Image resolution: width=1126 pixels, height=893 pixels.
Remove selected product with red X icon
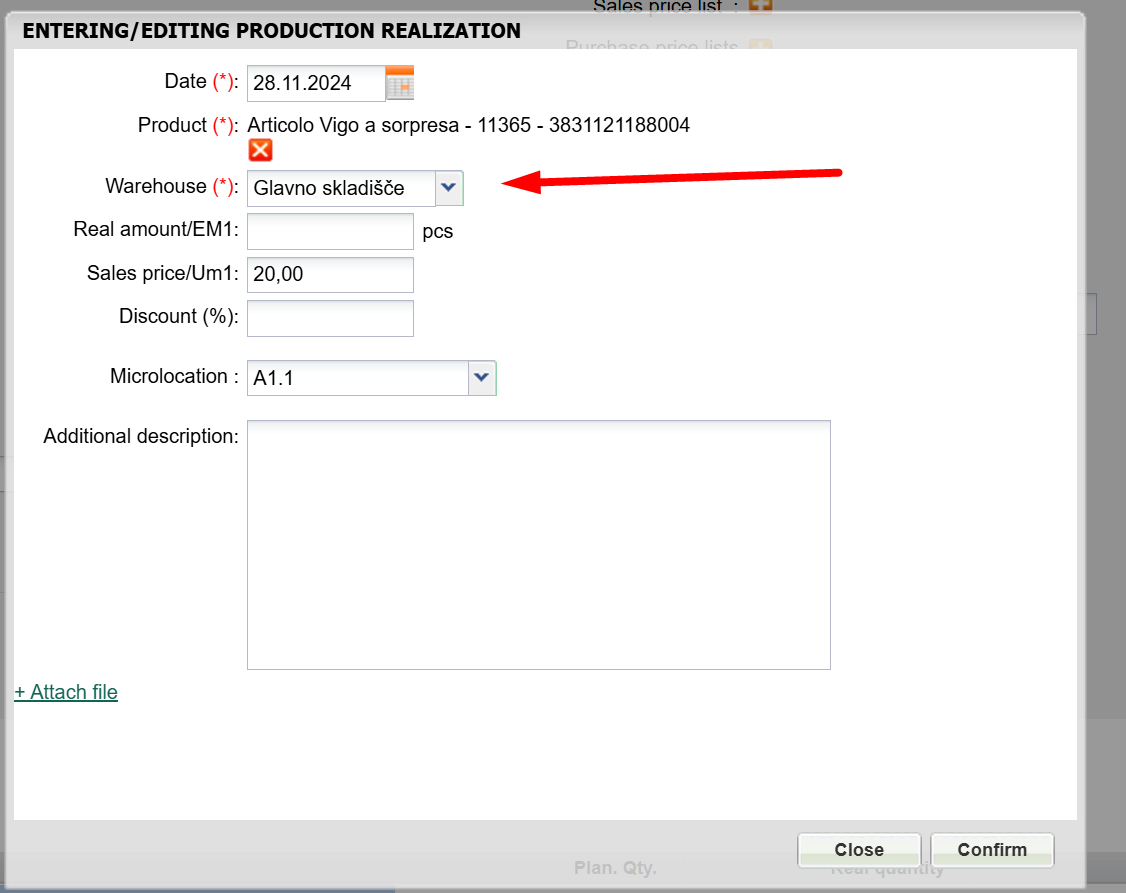(261, 150)
